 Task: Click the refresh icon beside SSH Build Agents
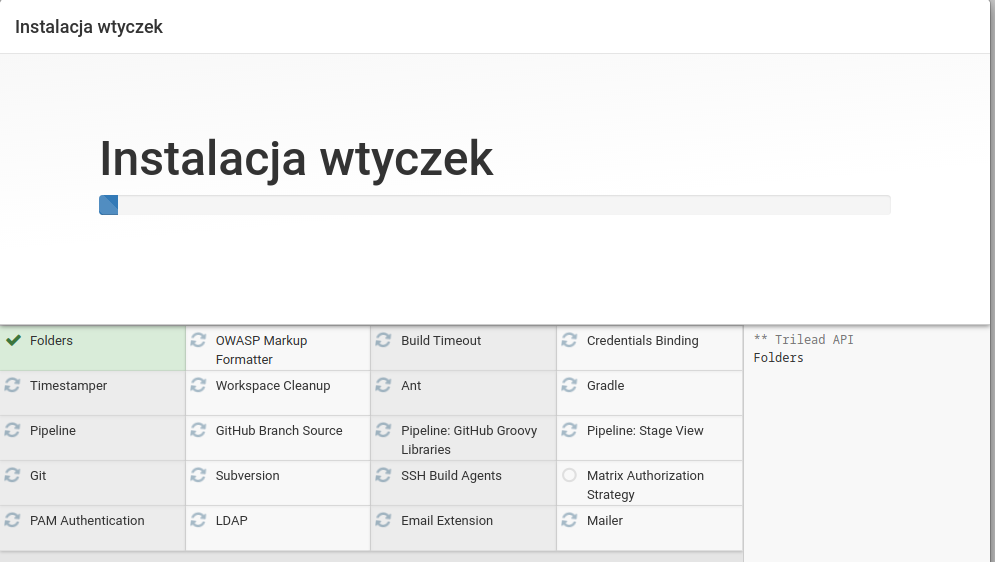[383, 475]
